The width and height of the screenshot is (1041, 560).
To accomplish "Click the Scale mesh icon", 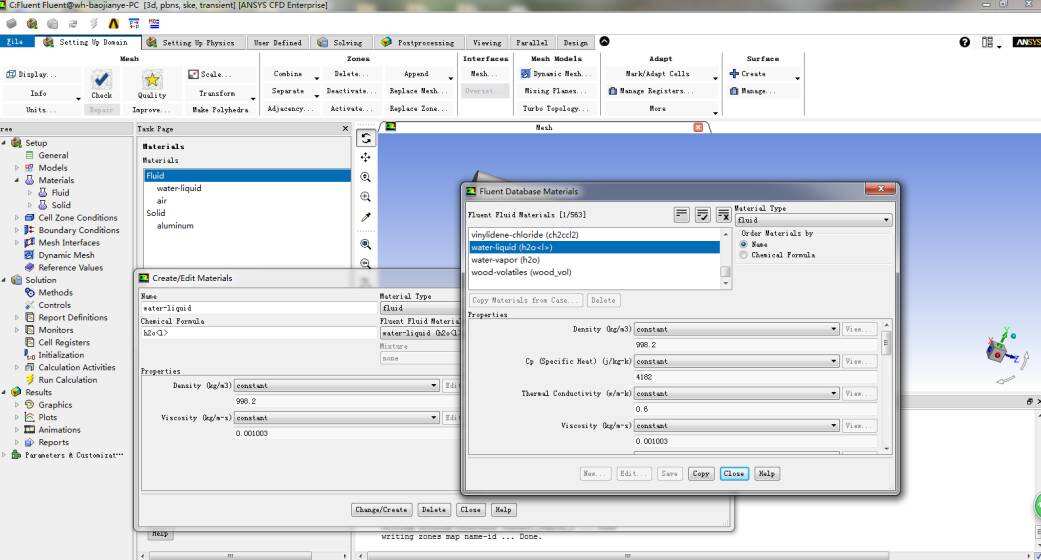I will point(193,74).
